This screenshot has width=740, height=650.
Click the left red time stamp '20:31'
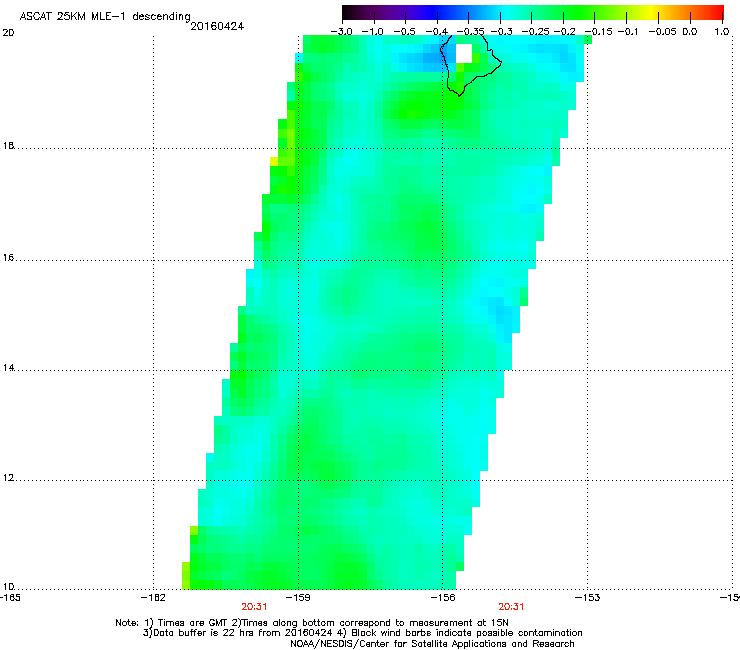click(254, 607)
